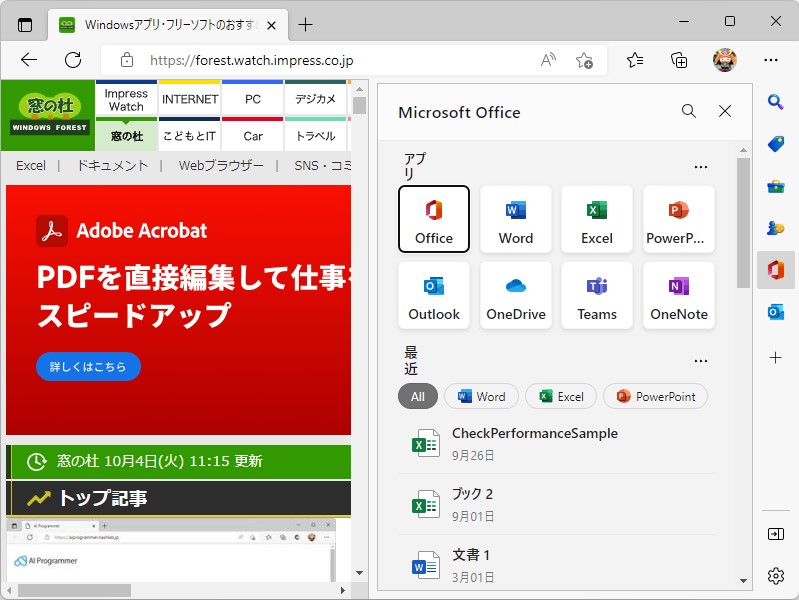Viewport: 799px width, 600px height.
Task: Launch Word from the apps grid
Action: (516, 219)
